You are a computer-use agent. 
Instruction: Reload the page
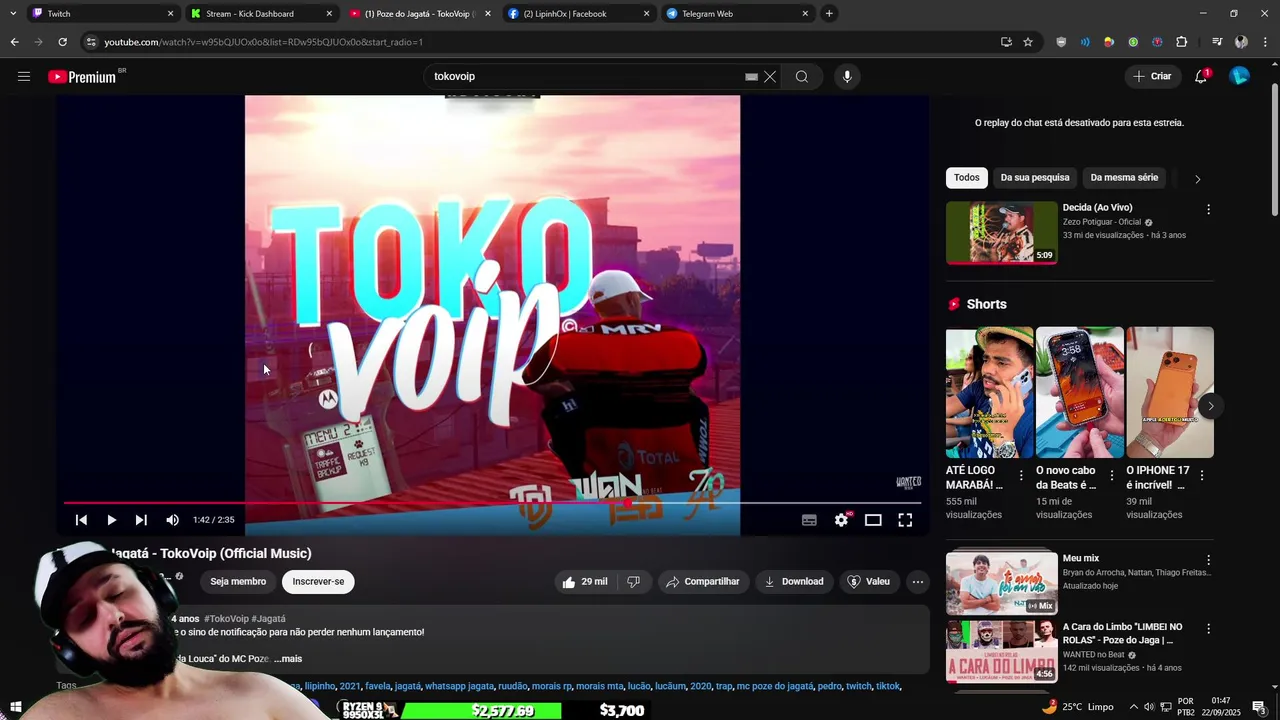click(62, 42)
